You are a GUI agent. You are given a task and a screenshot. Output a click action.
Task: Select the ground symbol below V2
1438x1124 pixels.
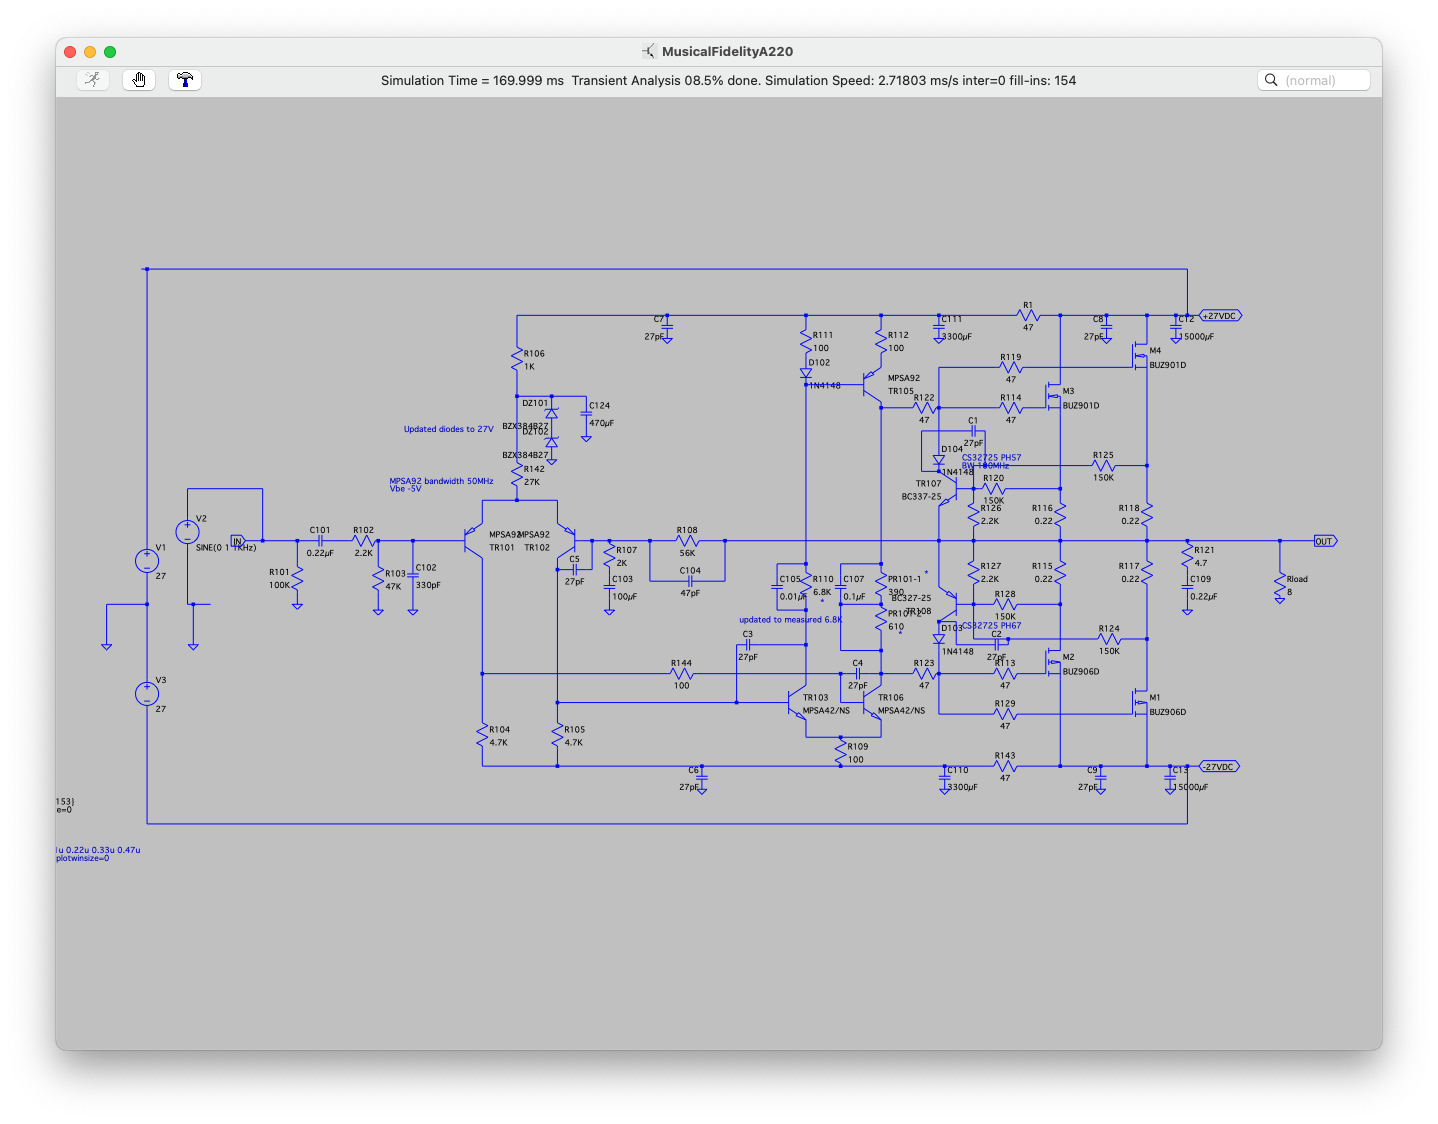pos(193,646)
